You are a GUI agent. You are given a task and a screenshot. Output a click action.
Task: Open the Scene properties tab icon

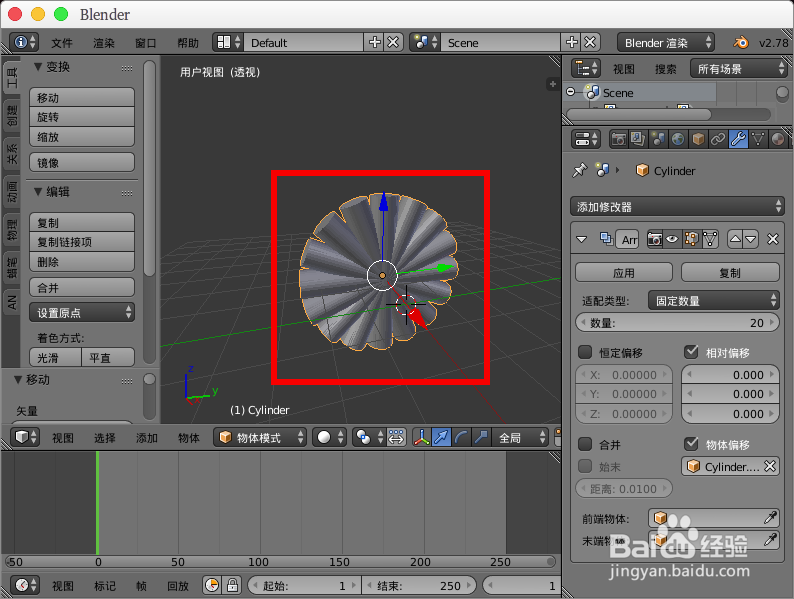(658, 139)
